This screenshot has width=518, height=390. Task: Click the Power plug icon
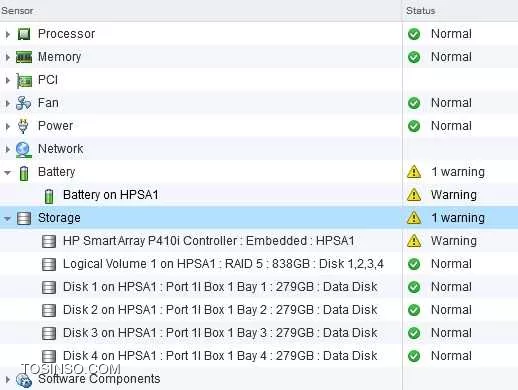(23, 126)
